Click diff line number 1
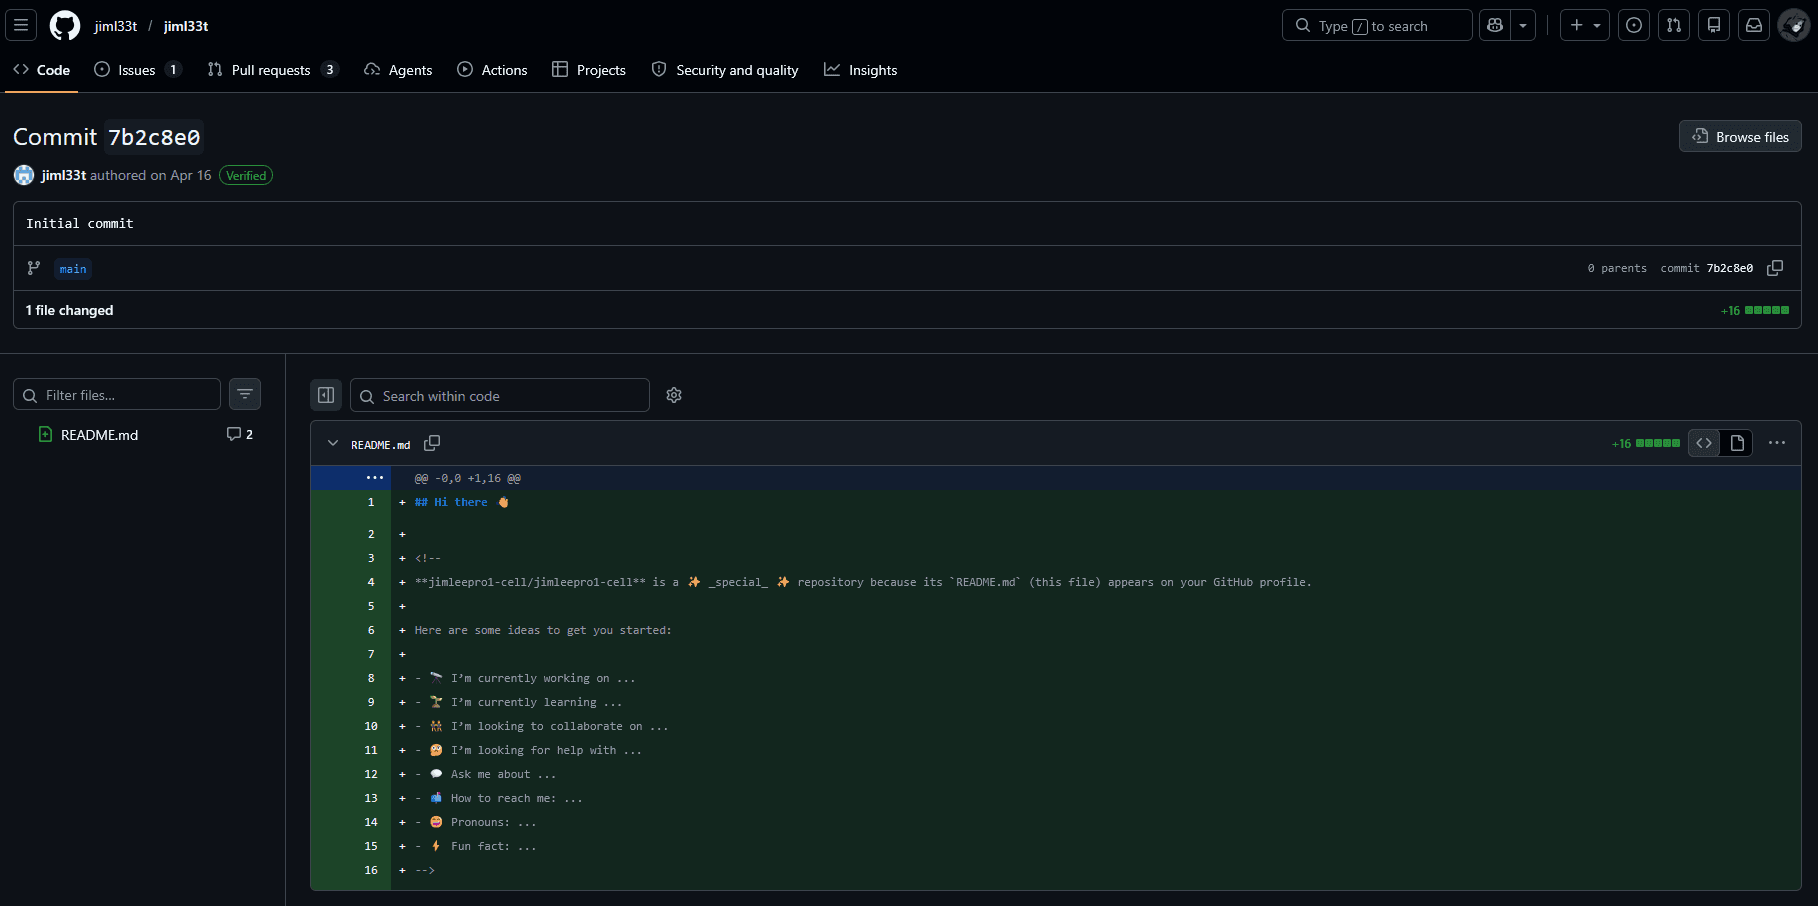This screenshot has width=1818, height=906. (371, 502)
